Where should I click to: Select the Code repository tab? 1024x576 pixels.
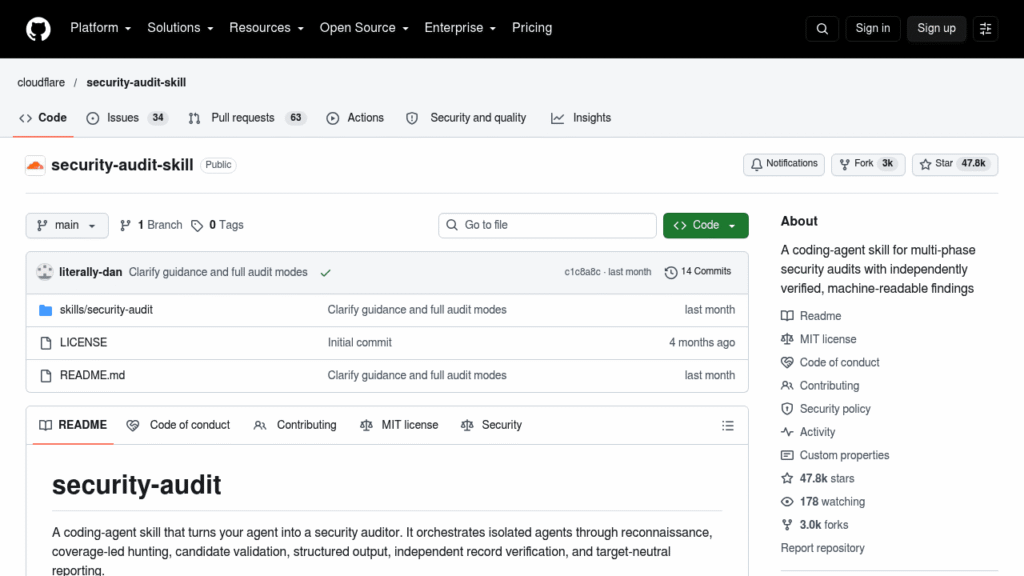pyautogui.click(x=43, y=118)
